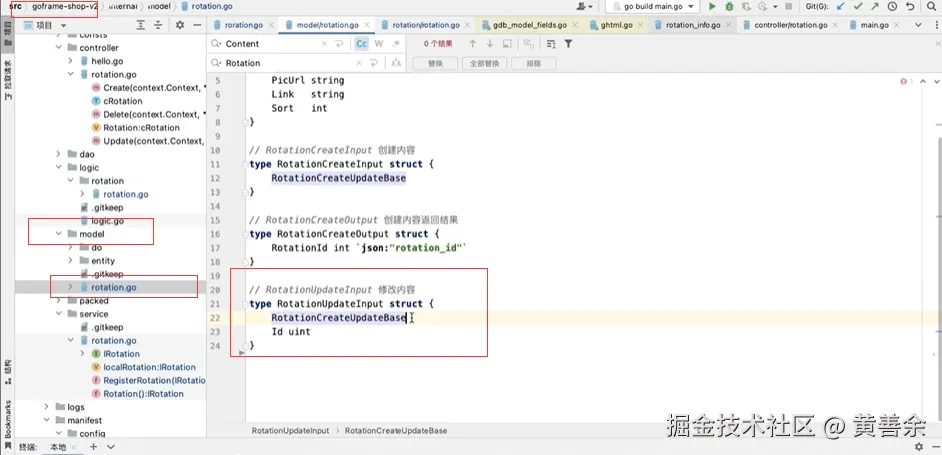Click into the Content search field
Screen dimensions: 942x455
pyautogui.click(x=271, y=44)
